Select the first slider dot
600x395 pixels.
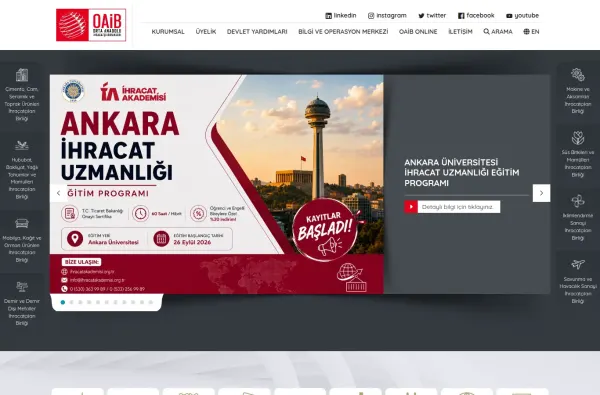pyautogui.click(x=63, y=302)
